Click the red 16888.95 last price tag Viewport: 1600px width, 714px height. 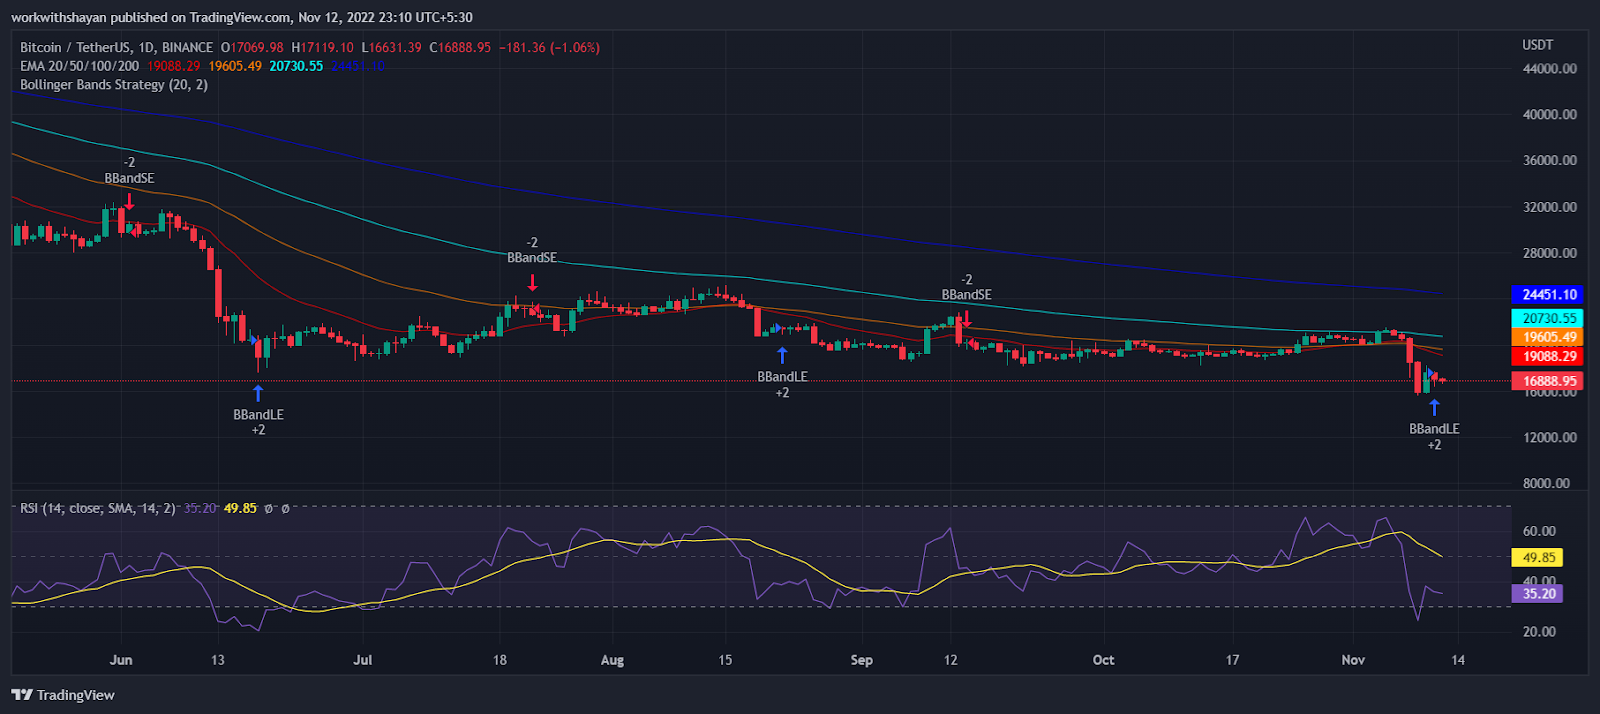1548,381
